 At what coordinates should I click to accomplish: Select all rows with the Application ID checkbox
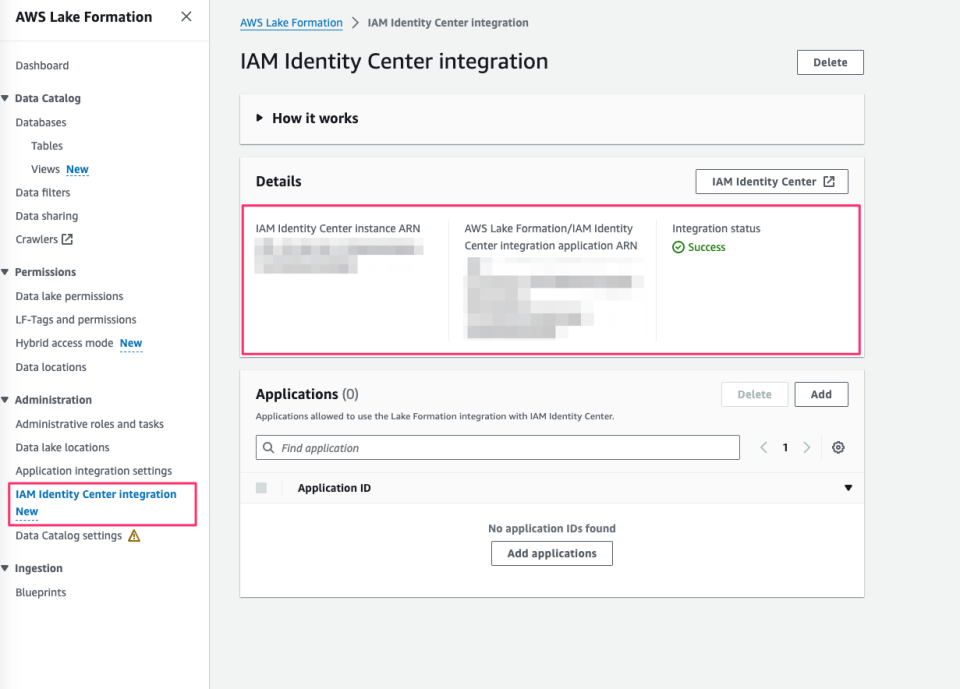tap(264, 487)
